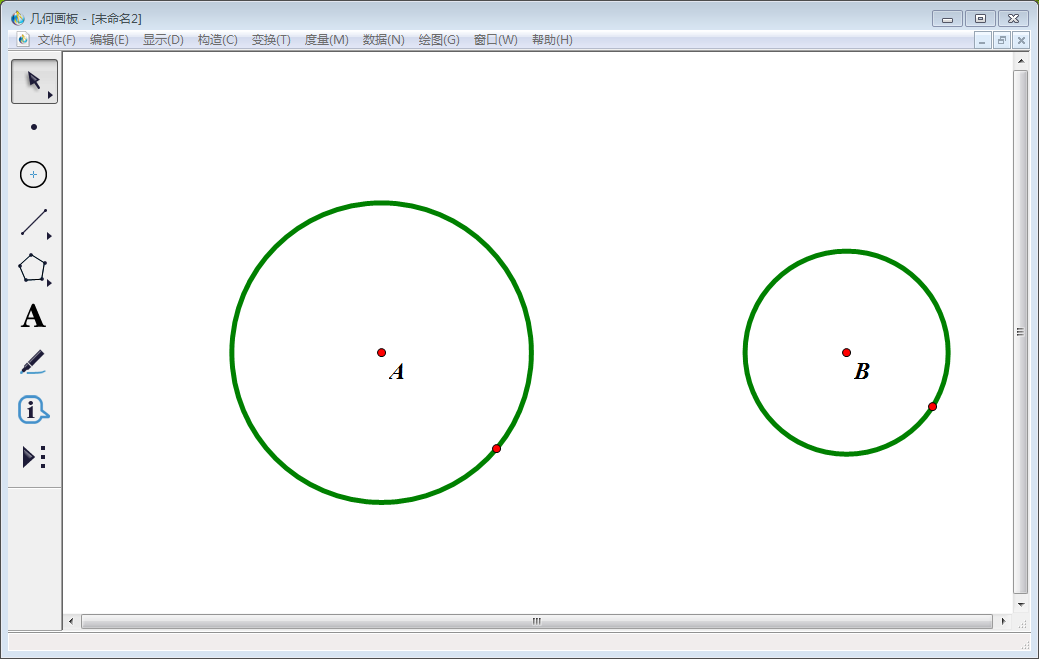Screen dimensions: 1039x659
Task: Select center point A of large circle
Action: point(382,352)
